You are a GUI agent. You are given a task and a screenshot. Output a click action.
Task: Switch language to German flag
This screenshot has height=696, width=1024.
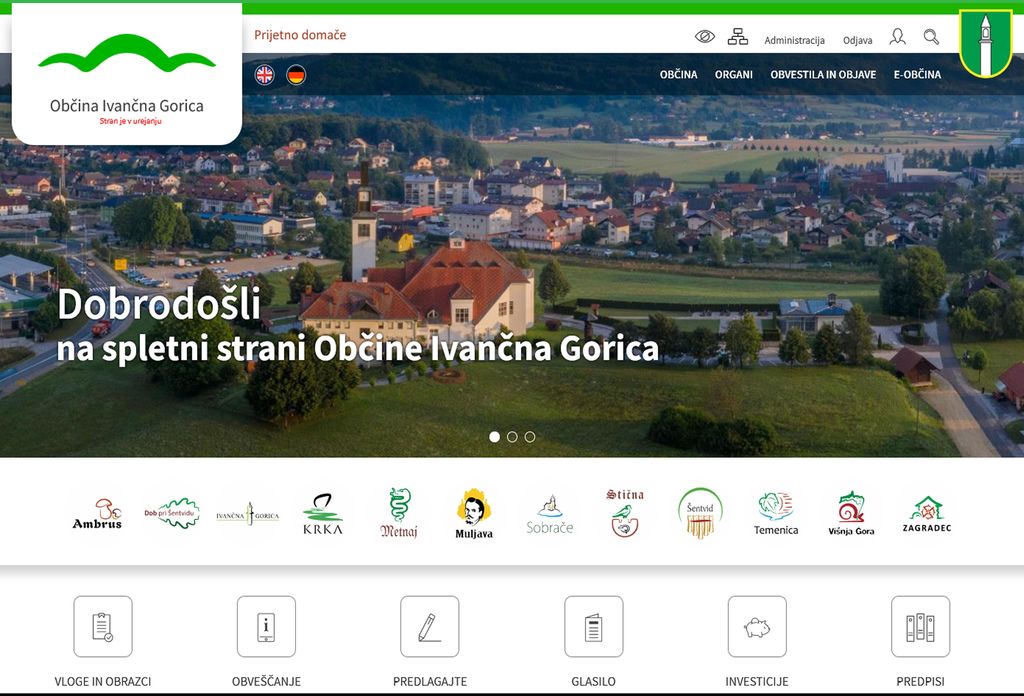(296, 75)
